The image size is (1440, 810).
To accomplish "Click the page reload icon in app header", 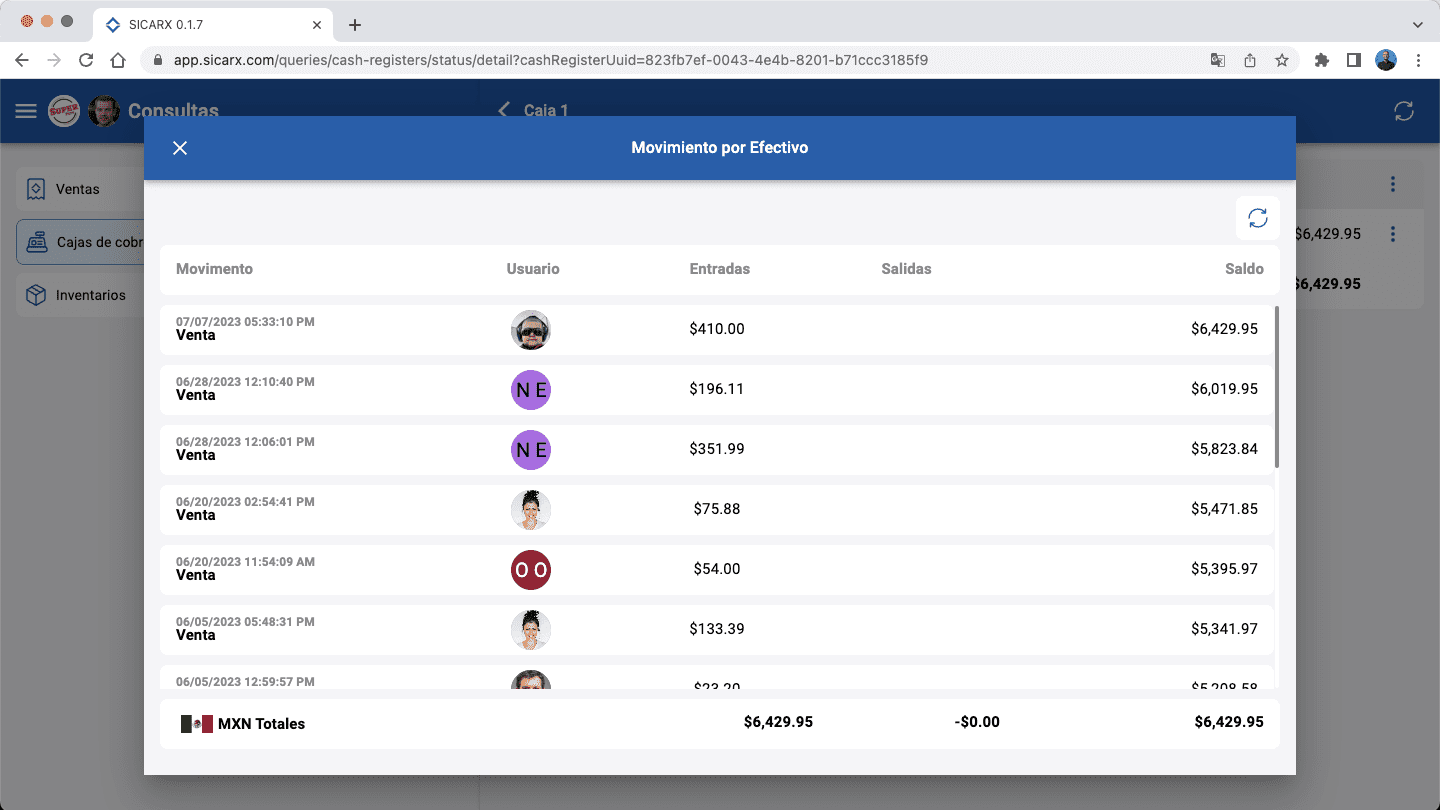I will pos(1404,111).
